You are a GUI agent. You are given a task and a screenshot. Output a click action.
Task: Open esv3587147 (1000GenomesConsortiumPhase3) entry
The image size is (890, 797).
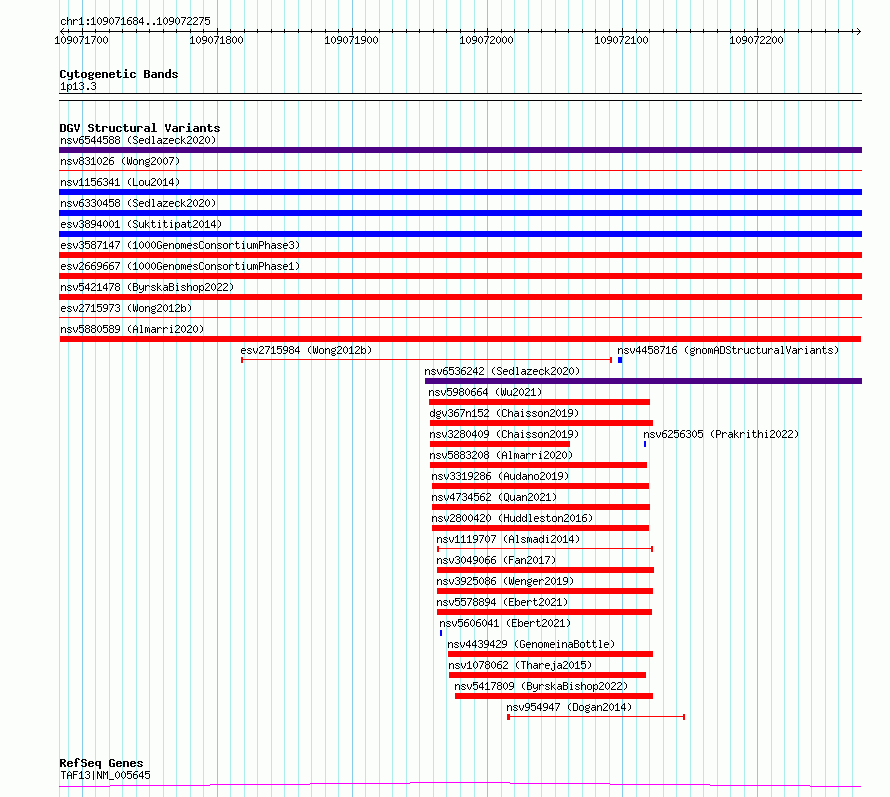pos(180,245)
